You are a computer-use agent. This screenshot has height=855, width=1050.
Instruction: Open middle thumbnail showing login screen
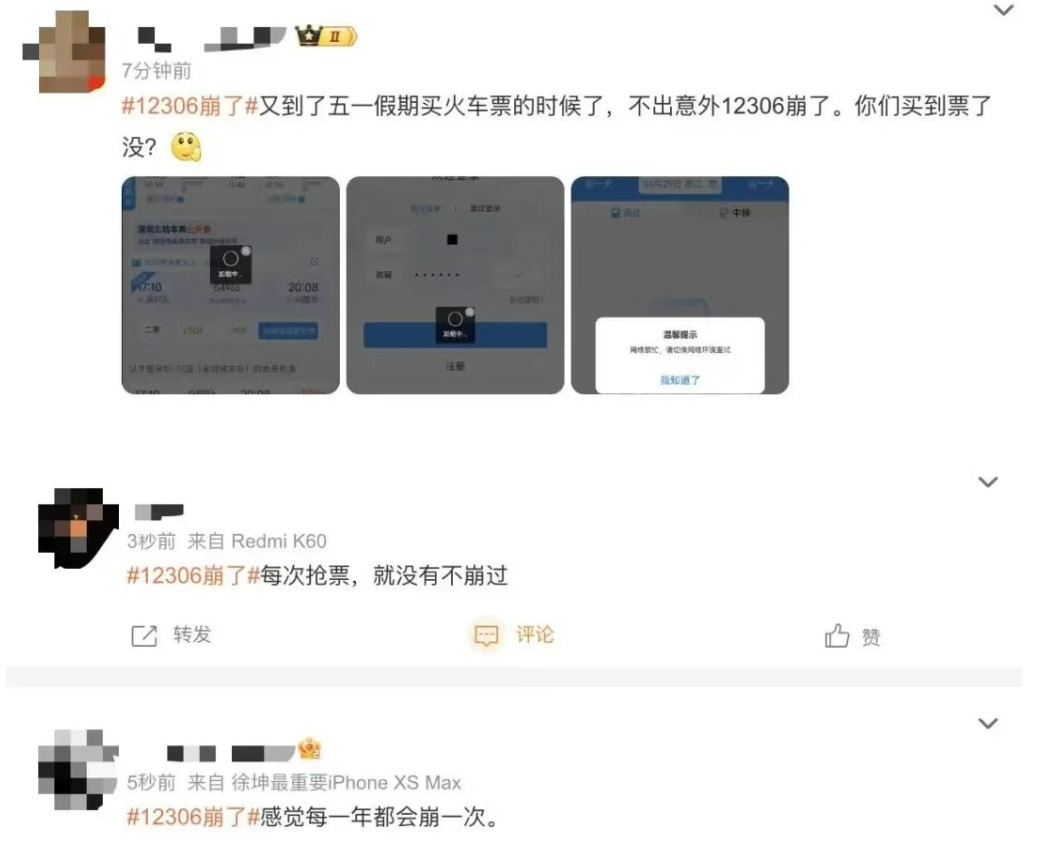click(455, 285)
